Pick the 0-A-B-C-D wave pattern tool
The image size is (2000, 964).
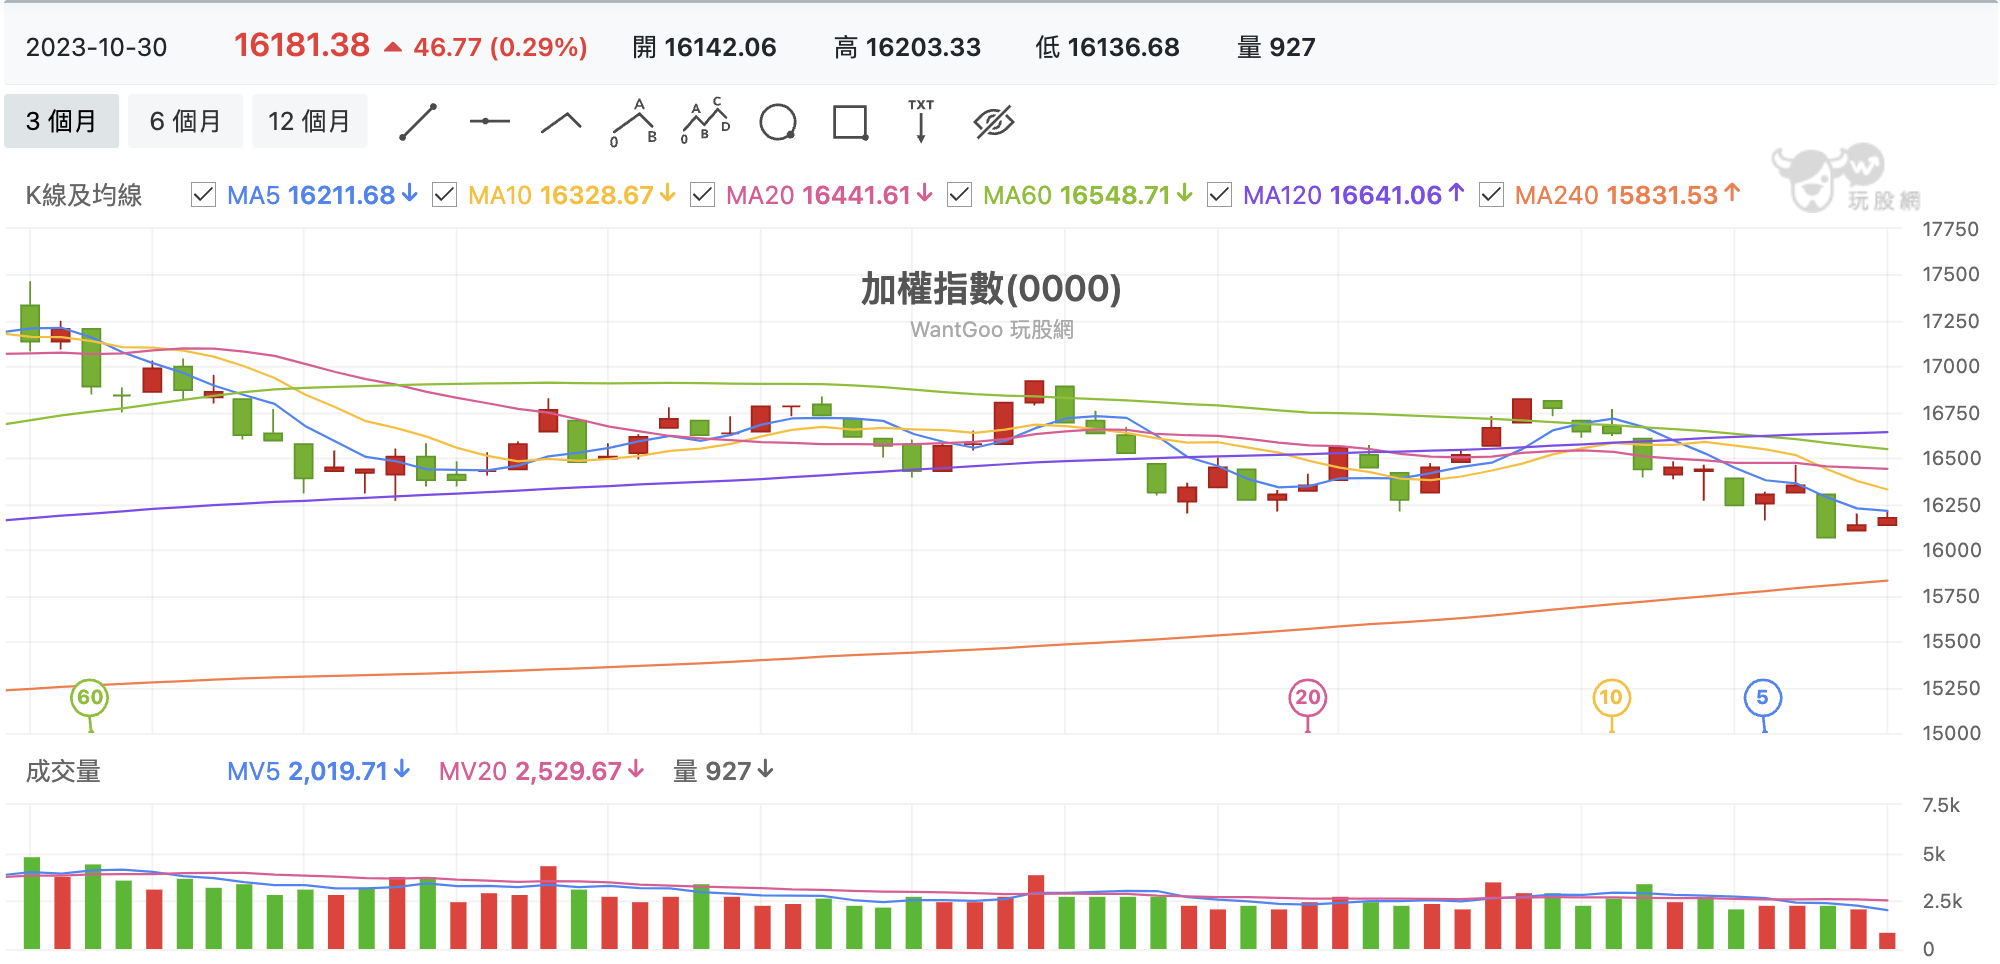706,121
